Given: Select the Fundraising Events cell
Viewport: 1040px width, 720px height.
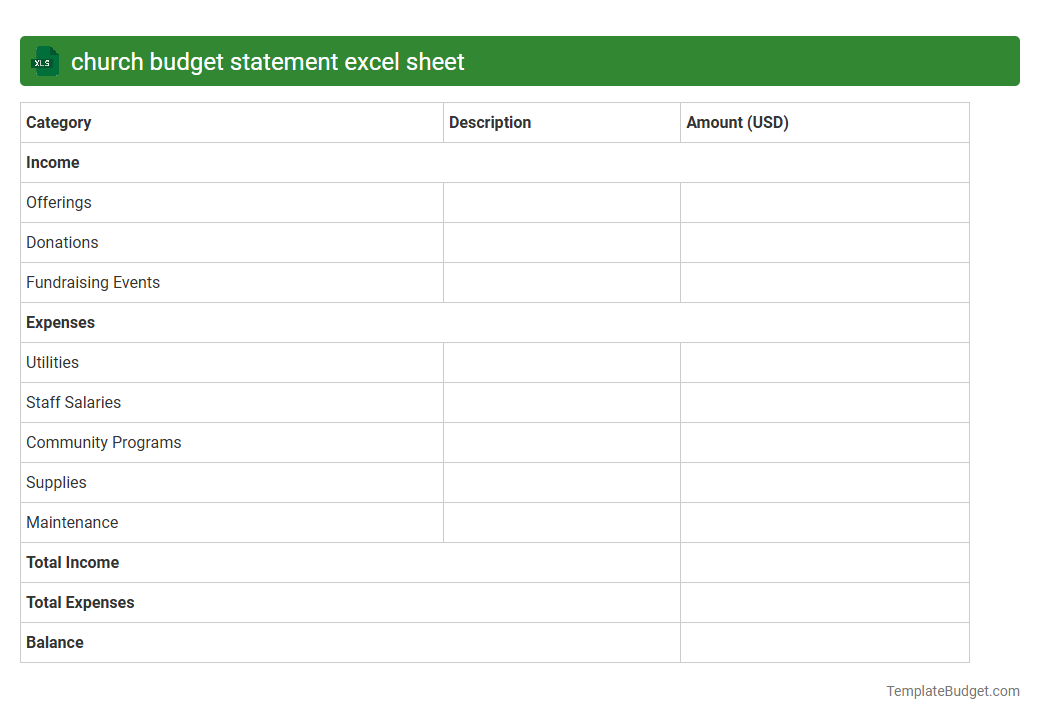Looking at the screenshot, I should pos(93,282).
